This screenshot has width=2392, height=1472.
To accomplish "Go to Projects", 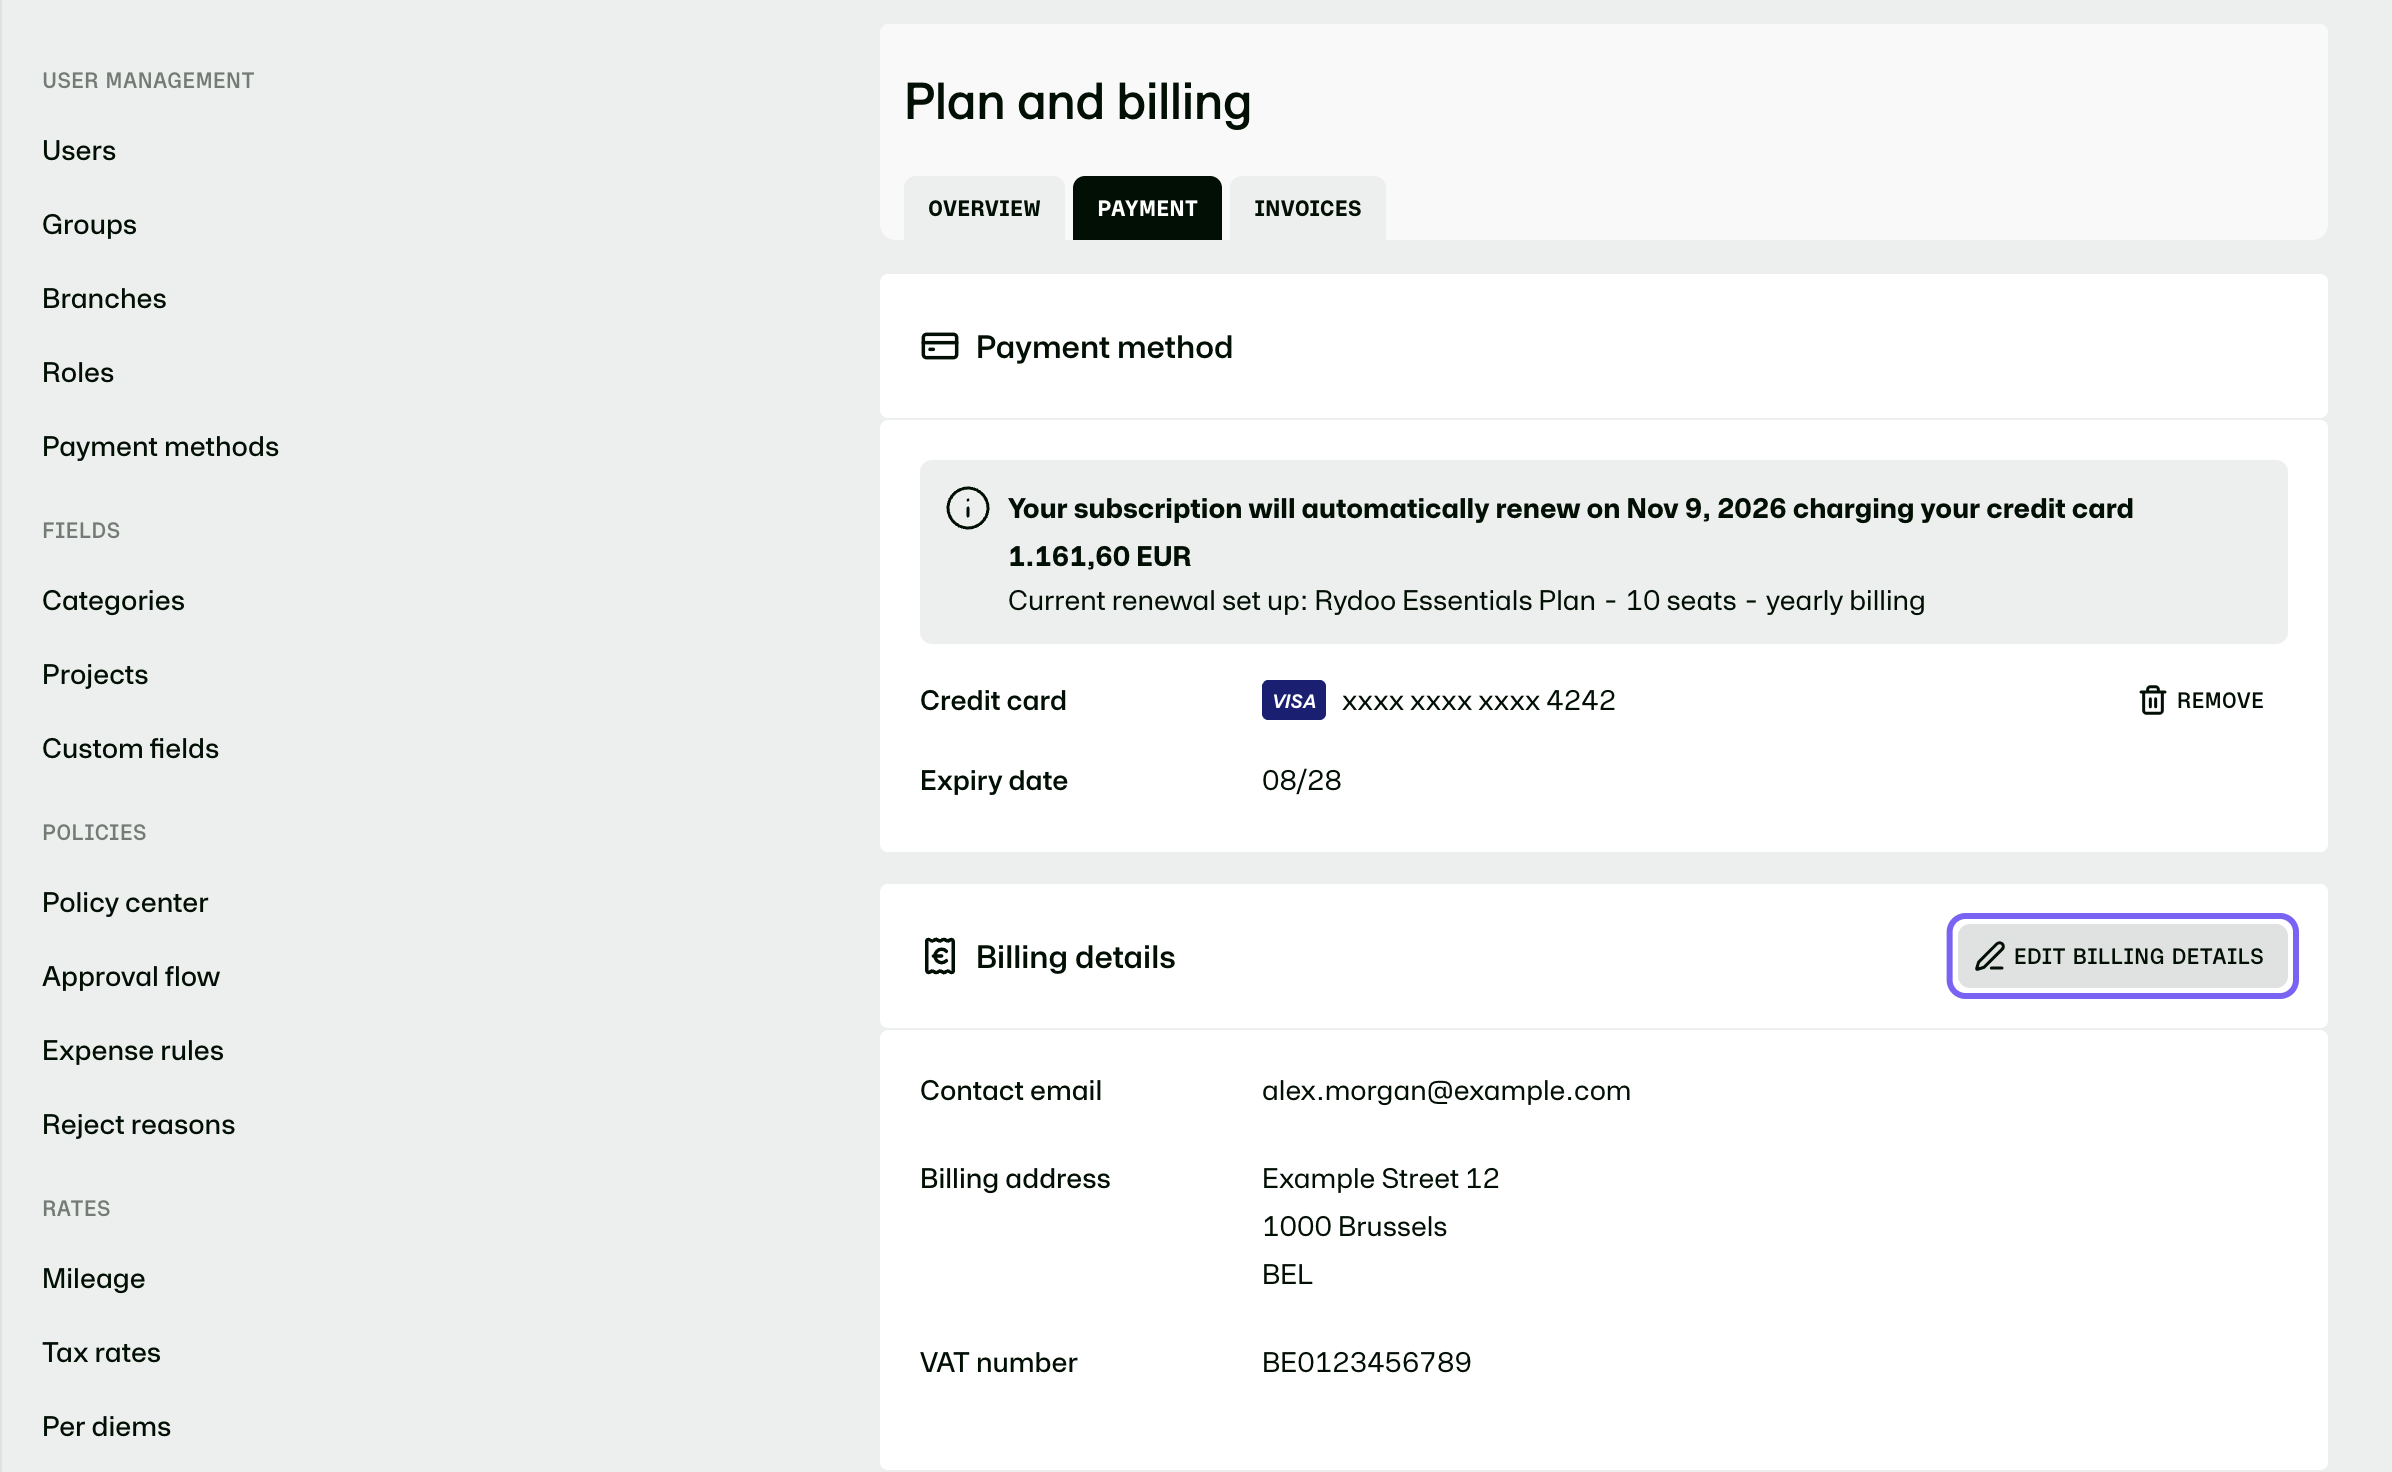I will [95, 674].
